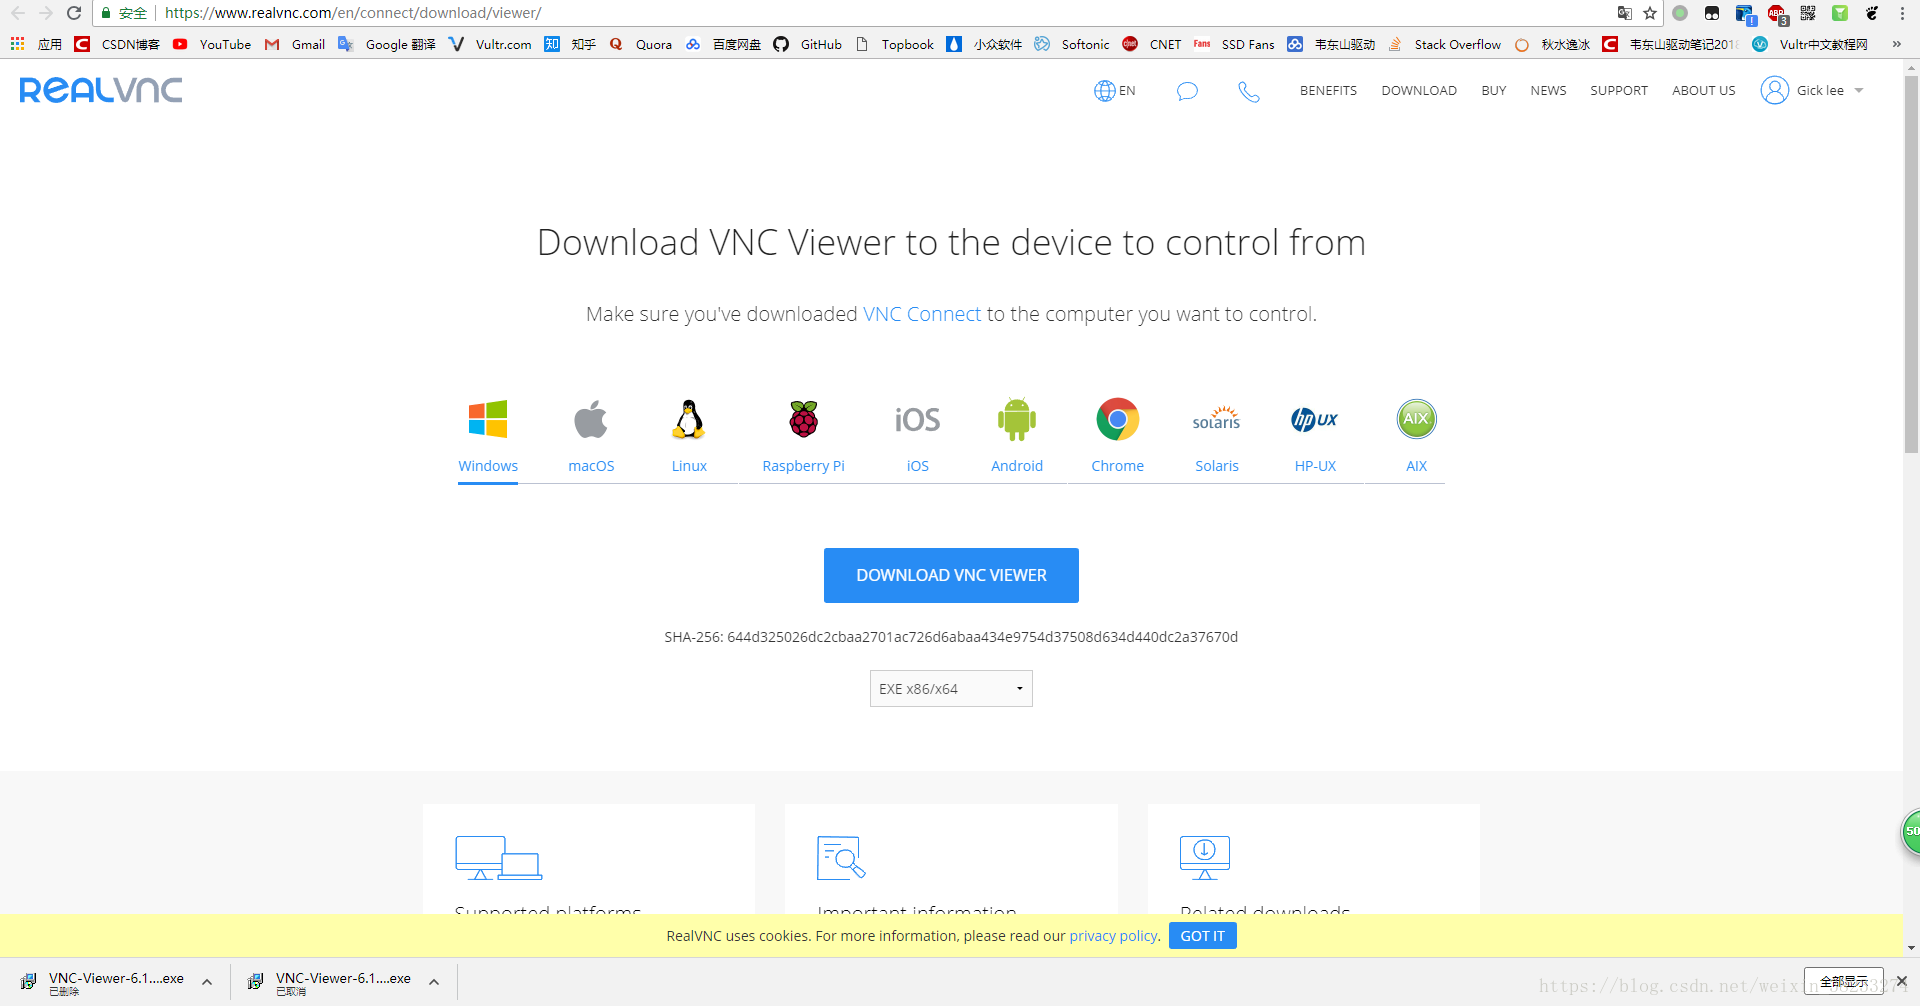Image resolution: width=1920 pixels, height=1006 pixels.
Task: Open Chrome's three-dot menu
Action: coord(1902,13)
